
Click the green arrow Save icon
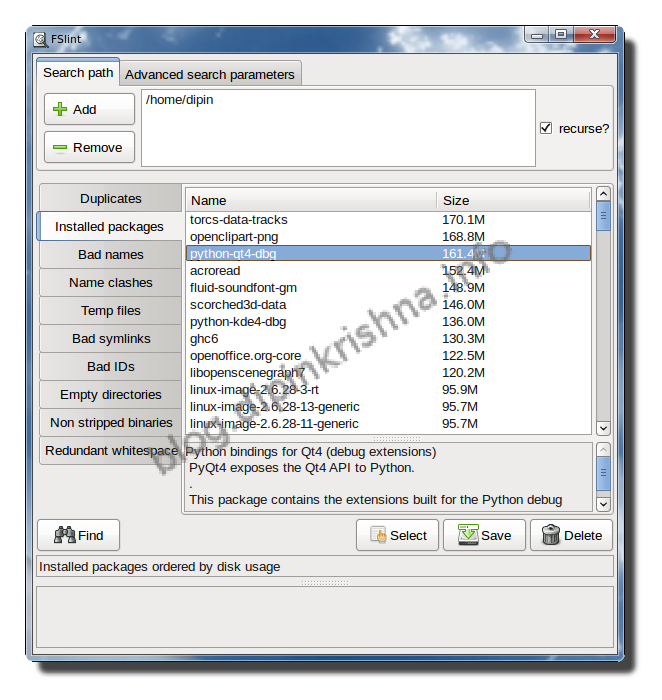[x=468, y=534]
